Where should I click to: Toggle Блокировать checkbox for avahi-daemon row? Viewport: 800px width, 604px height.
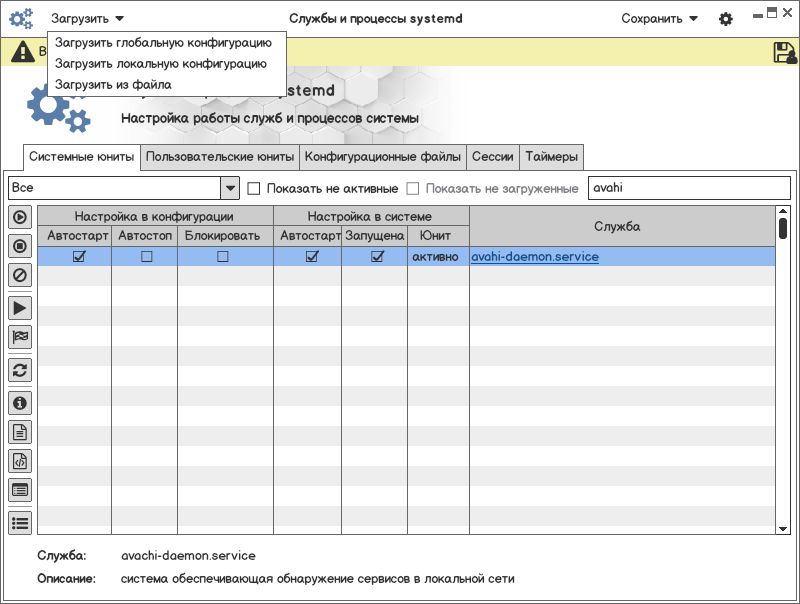(222, 257)
